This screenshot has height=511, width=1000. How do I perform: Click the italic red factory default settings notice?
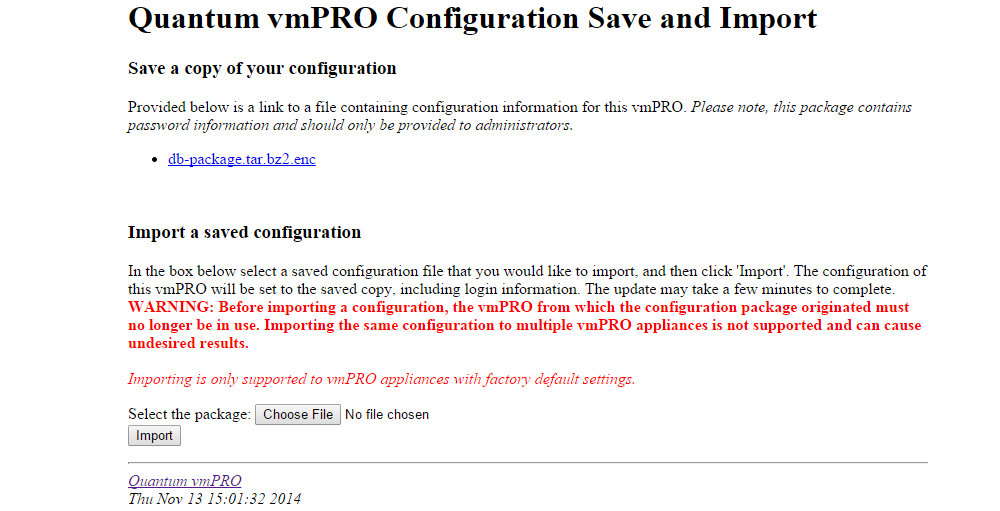381,379
